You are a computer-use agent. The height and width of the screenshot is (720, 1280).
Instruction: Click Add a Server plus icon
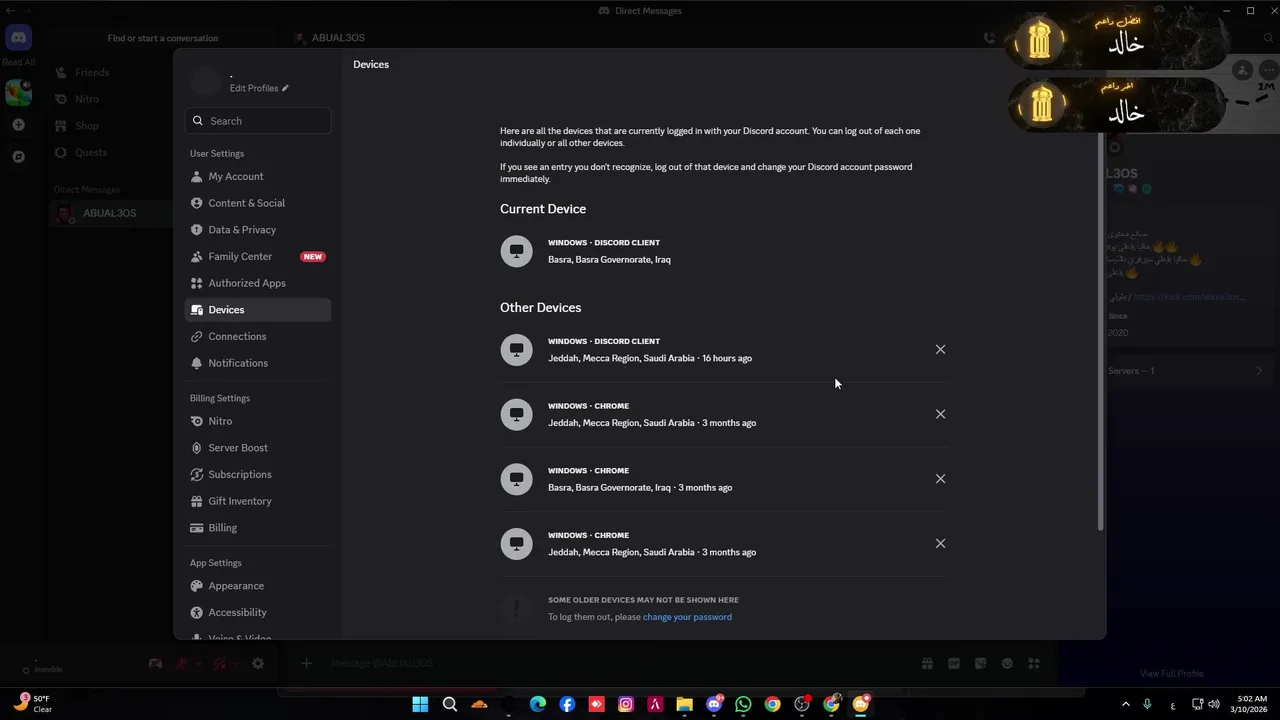[x=18, y=125]
